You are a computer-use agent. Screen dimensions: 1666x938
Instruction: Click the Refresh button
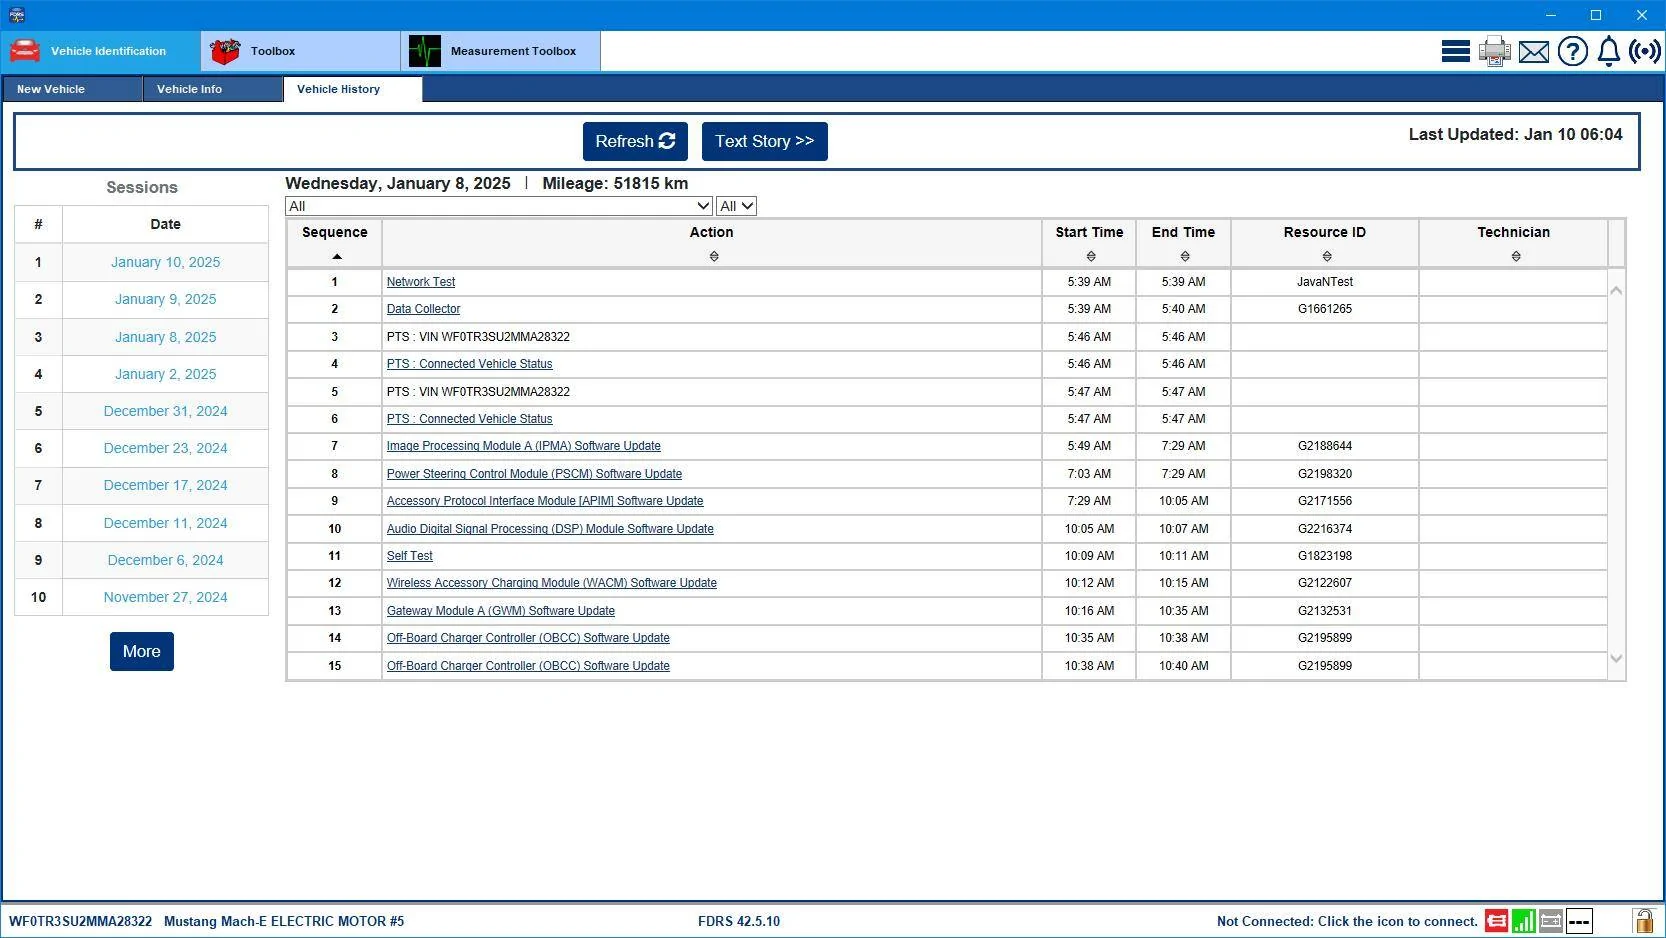pyautogui.click(x=635, y=142)
